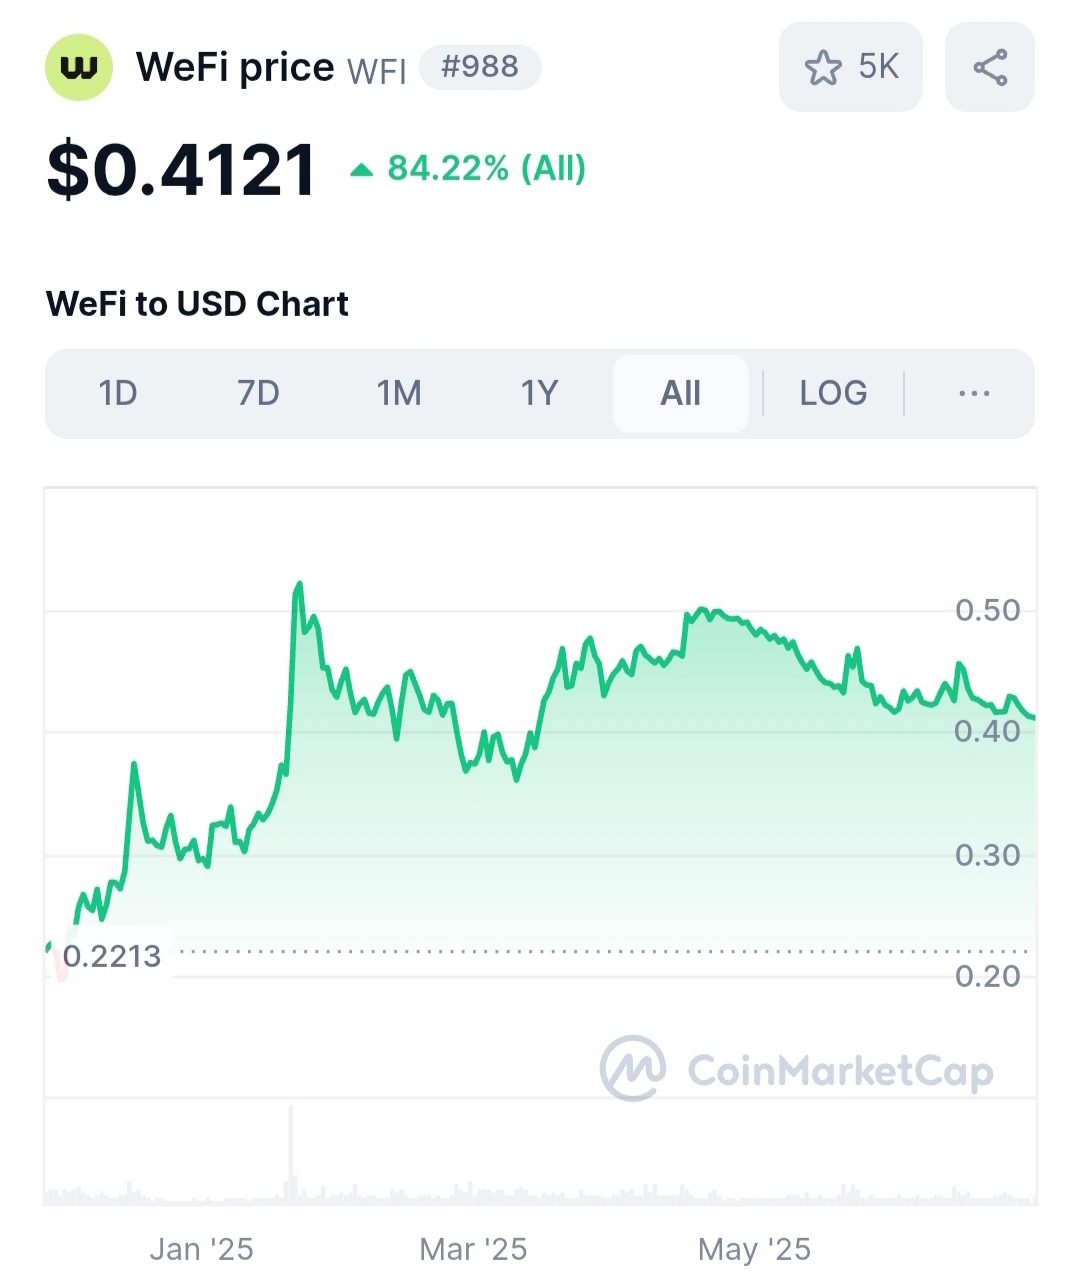Tap the $0.4121 current price

pyautogui.click(x=182, y=169)
